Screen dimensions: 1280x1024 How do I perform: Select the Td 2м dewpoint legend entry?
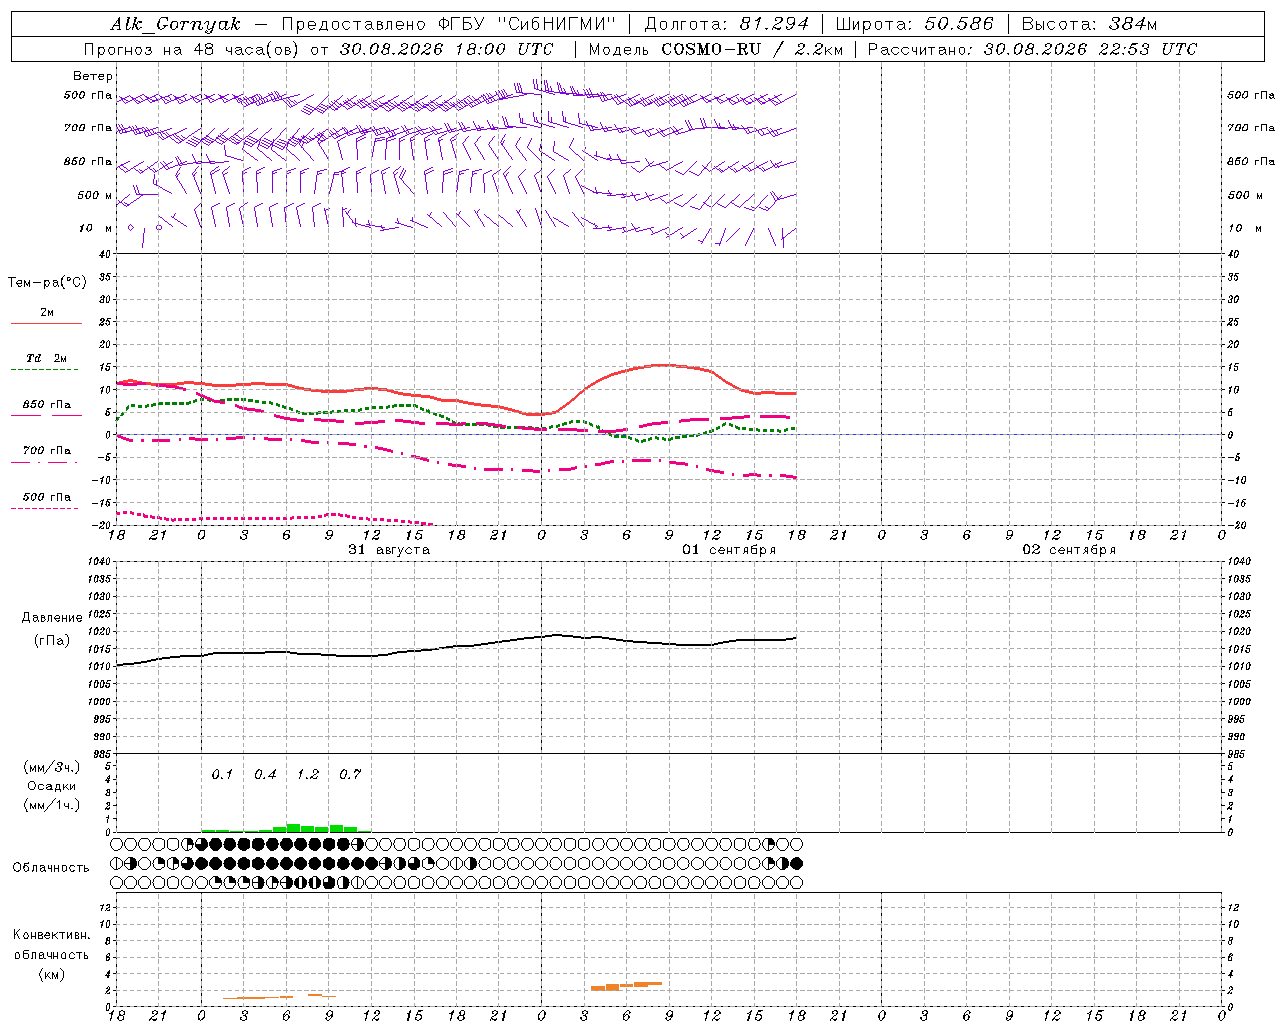click(47, 362)
